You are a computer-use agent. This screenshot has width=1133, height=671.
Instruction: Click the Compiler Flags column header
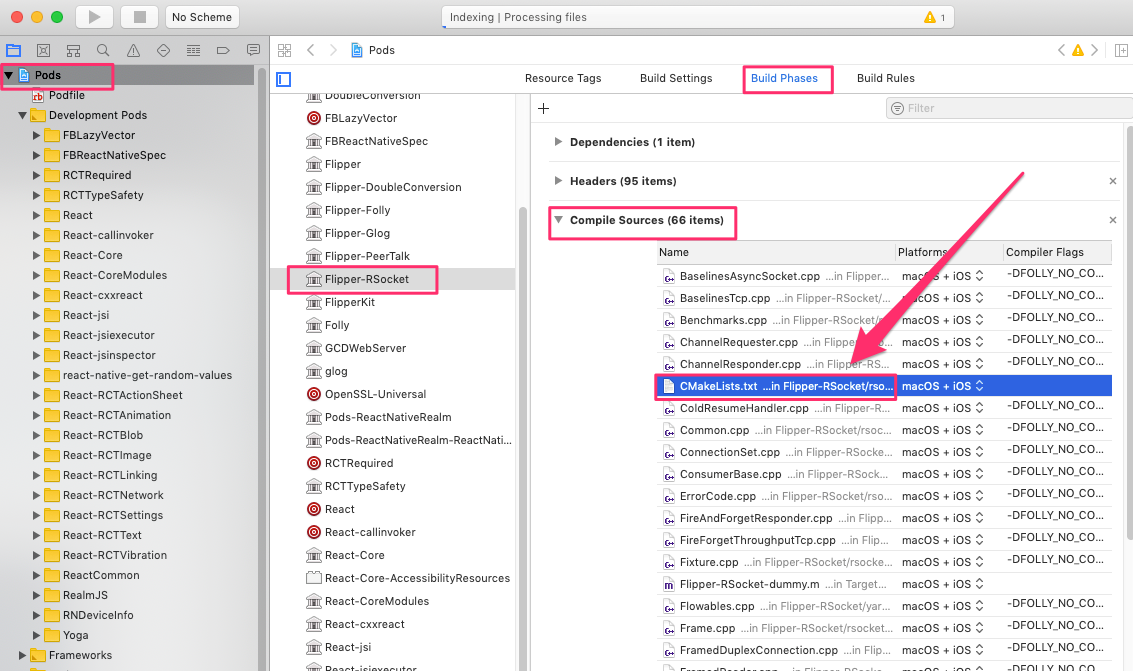tap(1057, 252)
